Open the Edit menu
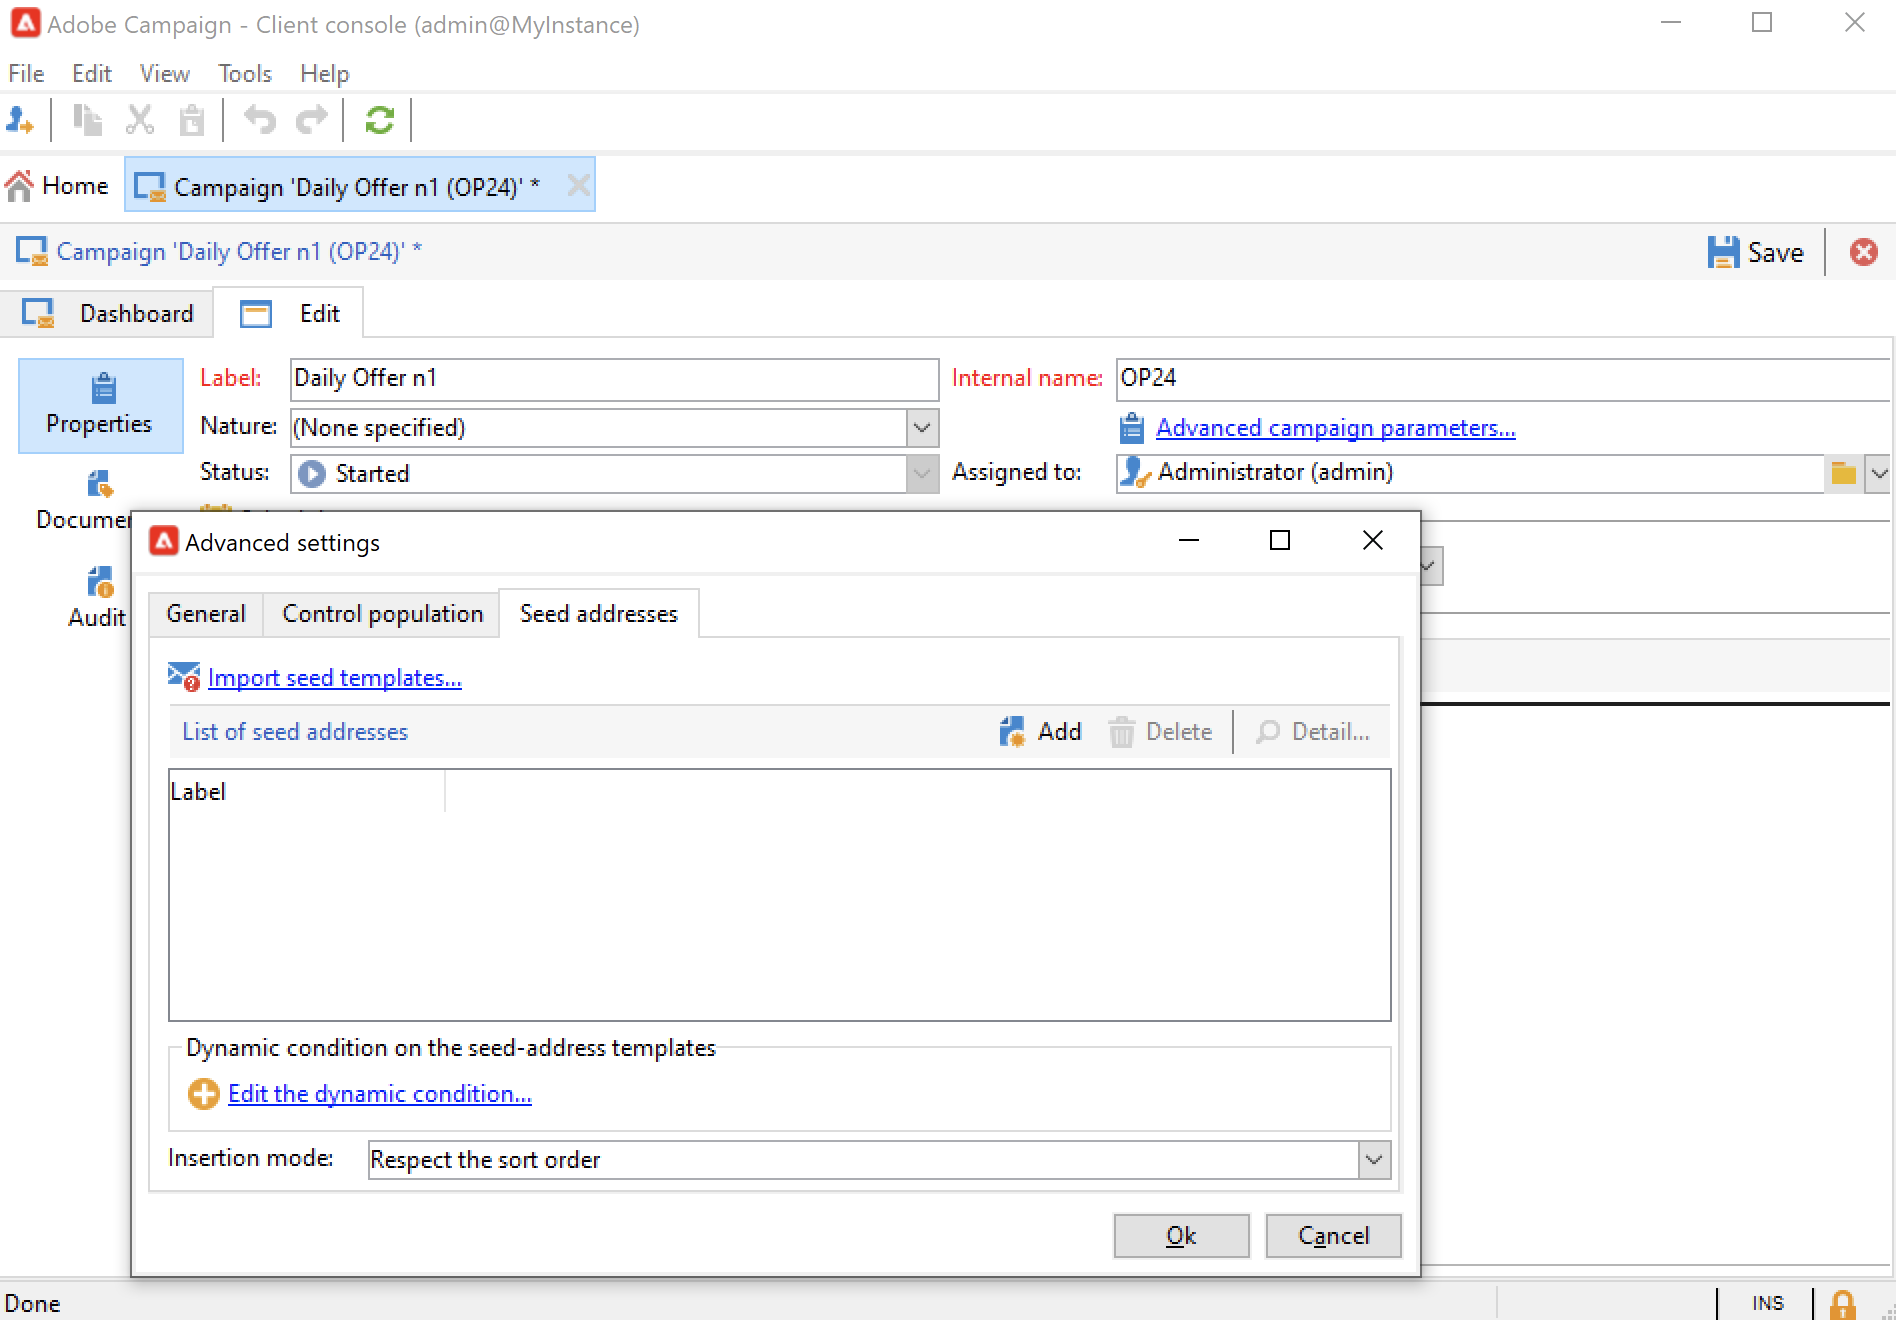The width and height of the screenshot is (1896, 1320). [91, 74]
